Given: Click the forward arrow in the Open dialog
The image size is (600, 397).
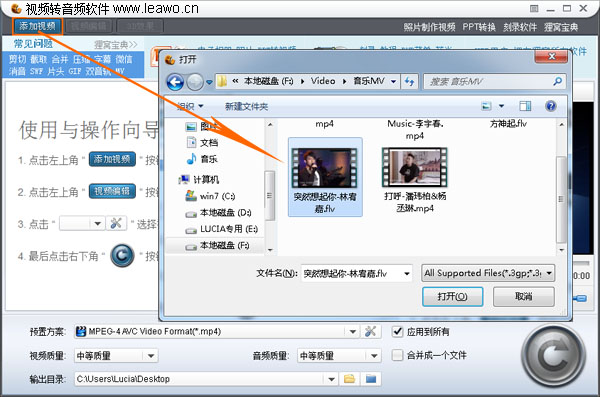Looking at the screenshot, I should 195,82.
